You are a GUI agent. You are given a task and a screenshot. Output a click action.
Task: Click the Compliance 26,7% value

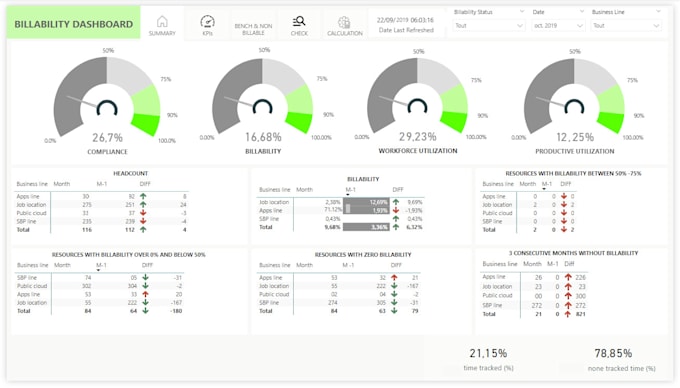click(107, 137)
